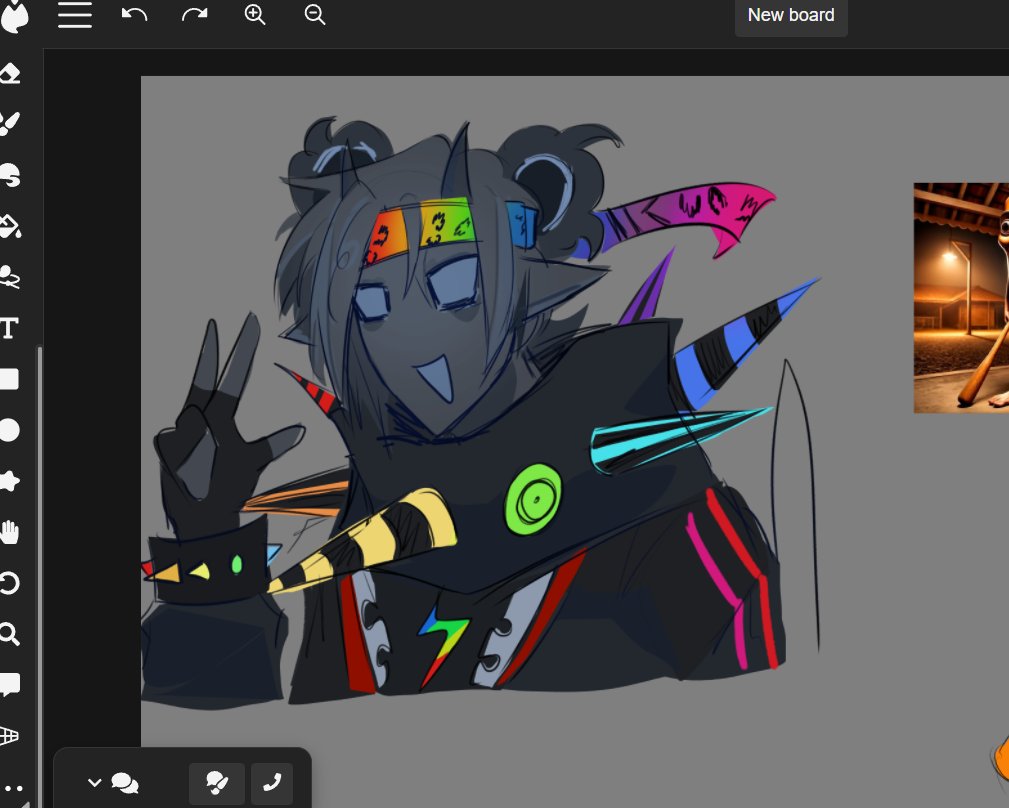Select the custom star shape tool

point(10,481)
